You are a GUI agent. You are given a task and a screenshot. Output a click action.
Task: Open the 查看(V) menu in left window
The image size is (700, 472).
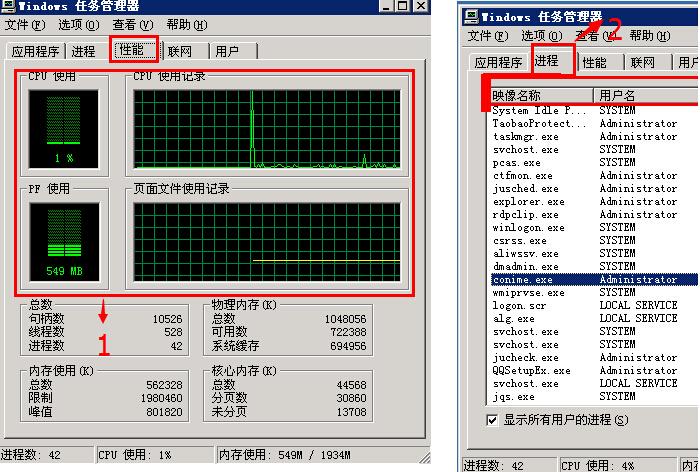[133, 25]
